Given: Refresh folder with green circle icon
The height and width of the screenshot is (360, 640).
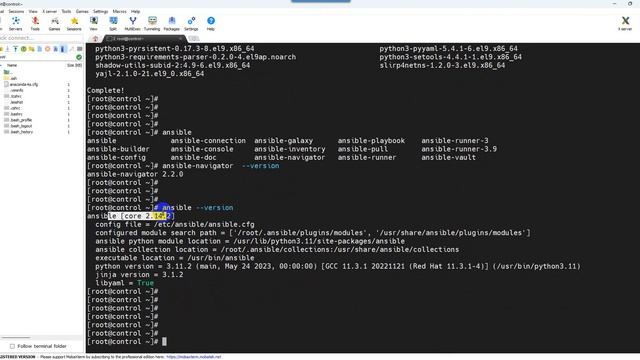Looking at the screenshot, I should 23,49.
